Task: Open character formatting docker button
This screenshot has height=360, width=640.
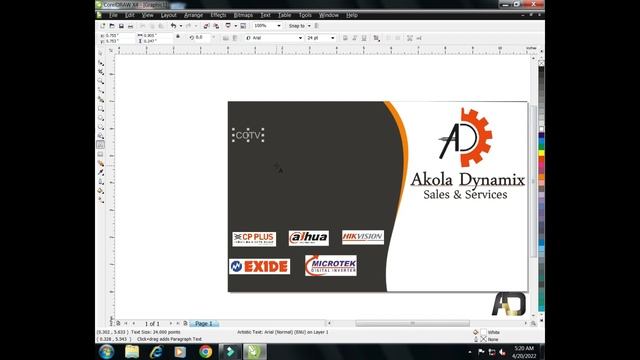Action: 410,38
